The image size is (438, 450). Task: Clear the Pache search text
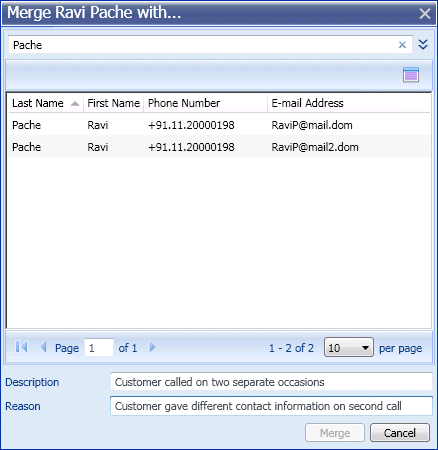[402, 45]
